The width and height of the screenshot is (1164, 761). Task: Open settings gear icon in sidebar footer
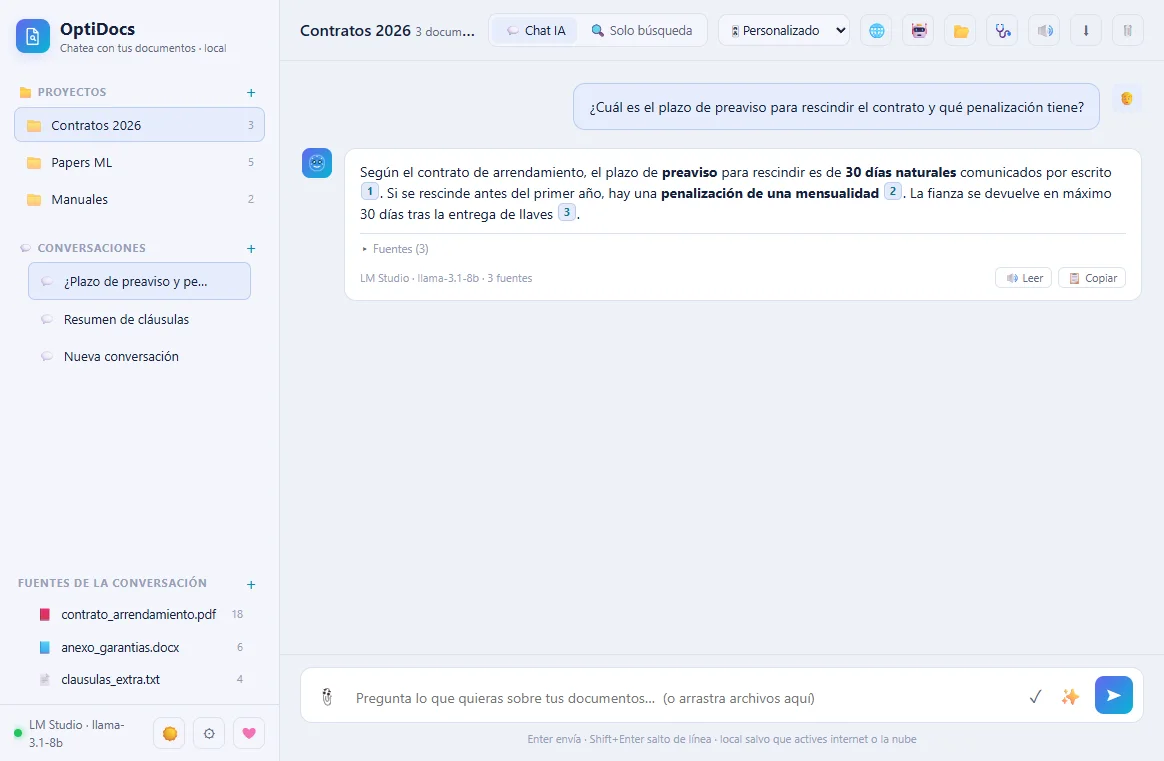point(209,734)
